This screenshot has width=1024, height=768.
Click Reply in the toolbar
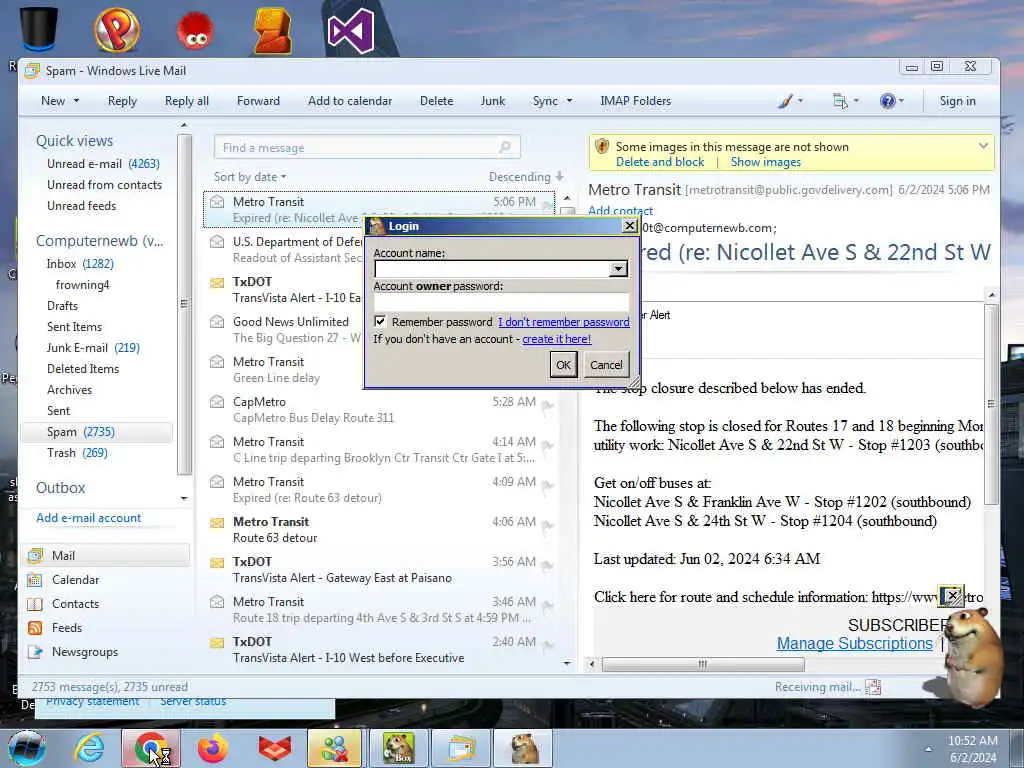(x=122, y=101)
